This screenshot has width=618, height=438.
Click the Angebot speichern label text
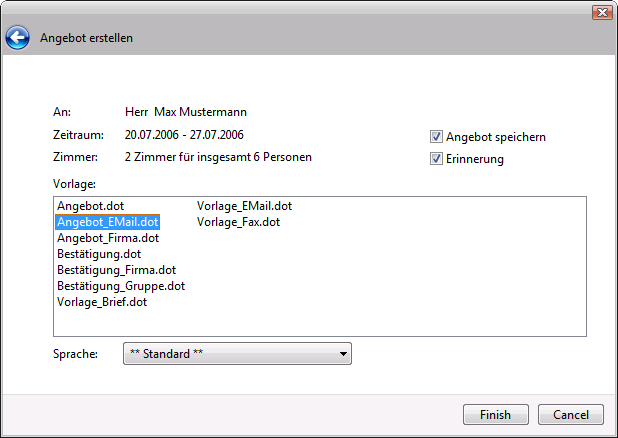(496, 137)
